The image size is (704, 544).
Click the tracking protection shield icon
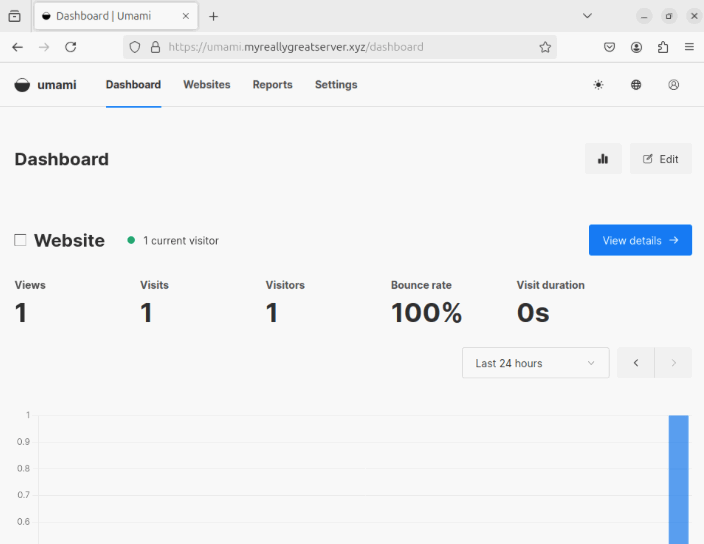pyautogui.click(x=135, y=47)
